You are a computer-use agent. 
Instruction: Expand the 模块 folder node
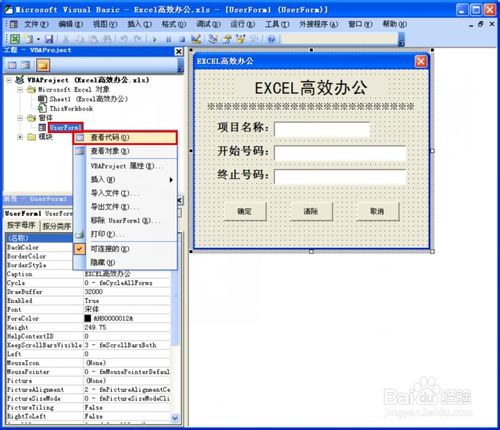tap(20, 137)
